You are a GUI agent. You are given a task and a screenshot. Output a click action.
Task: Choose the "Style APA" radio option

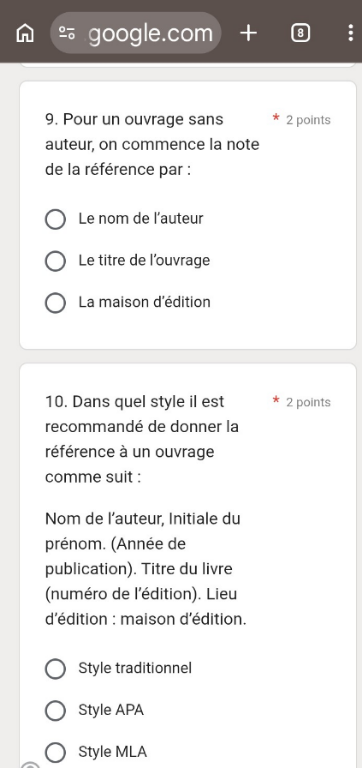tap(55, 710)
